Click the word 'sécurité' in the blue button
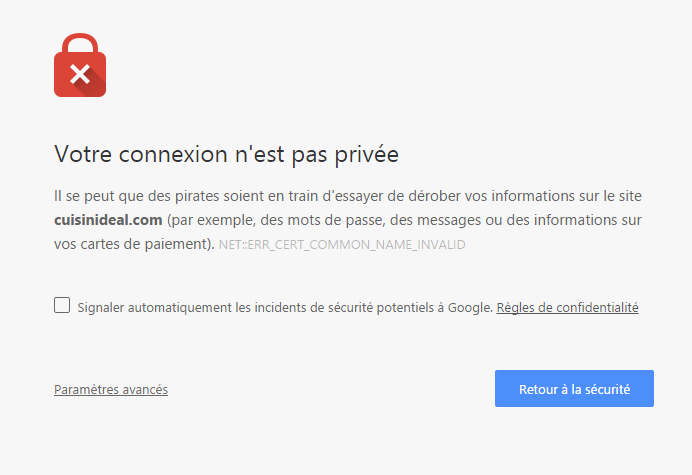The image size is (692, 475). point(608,389)
